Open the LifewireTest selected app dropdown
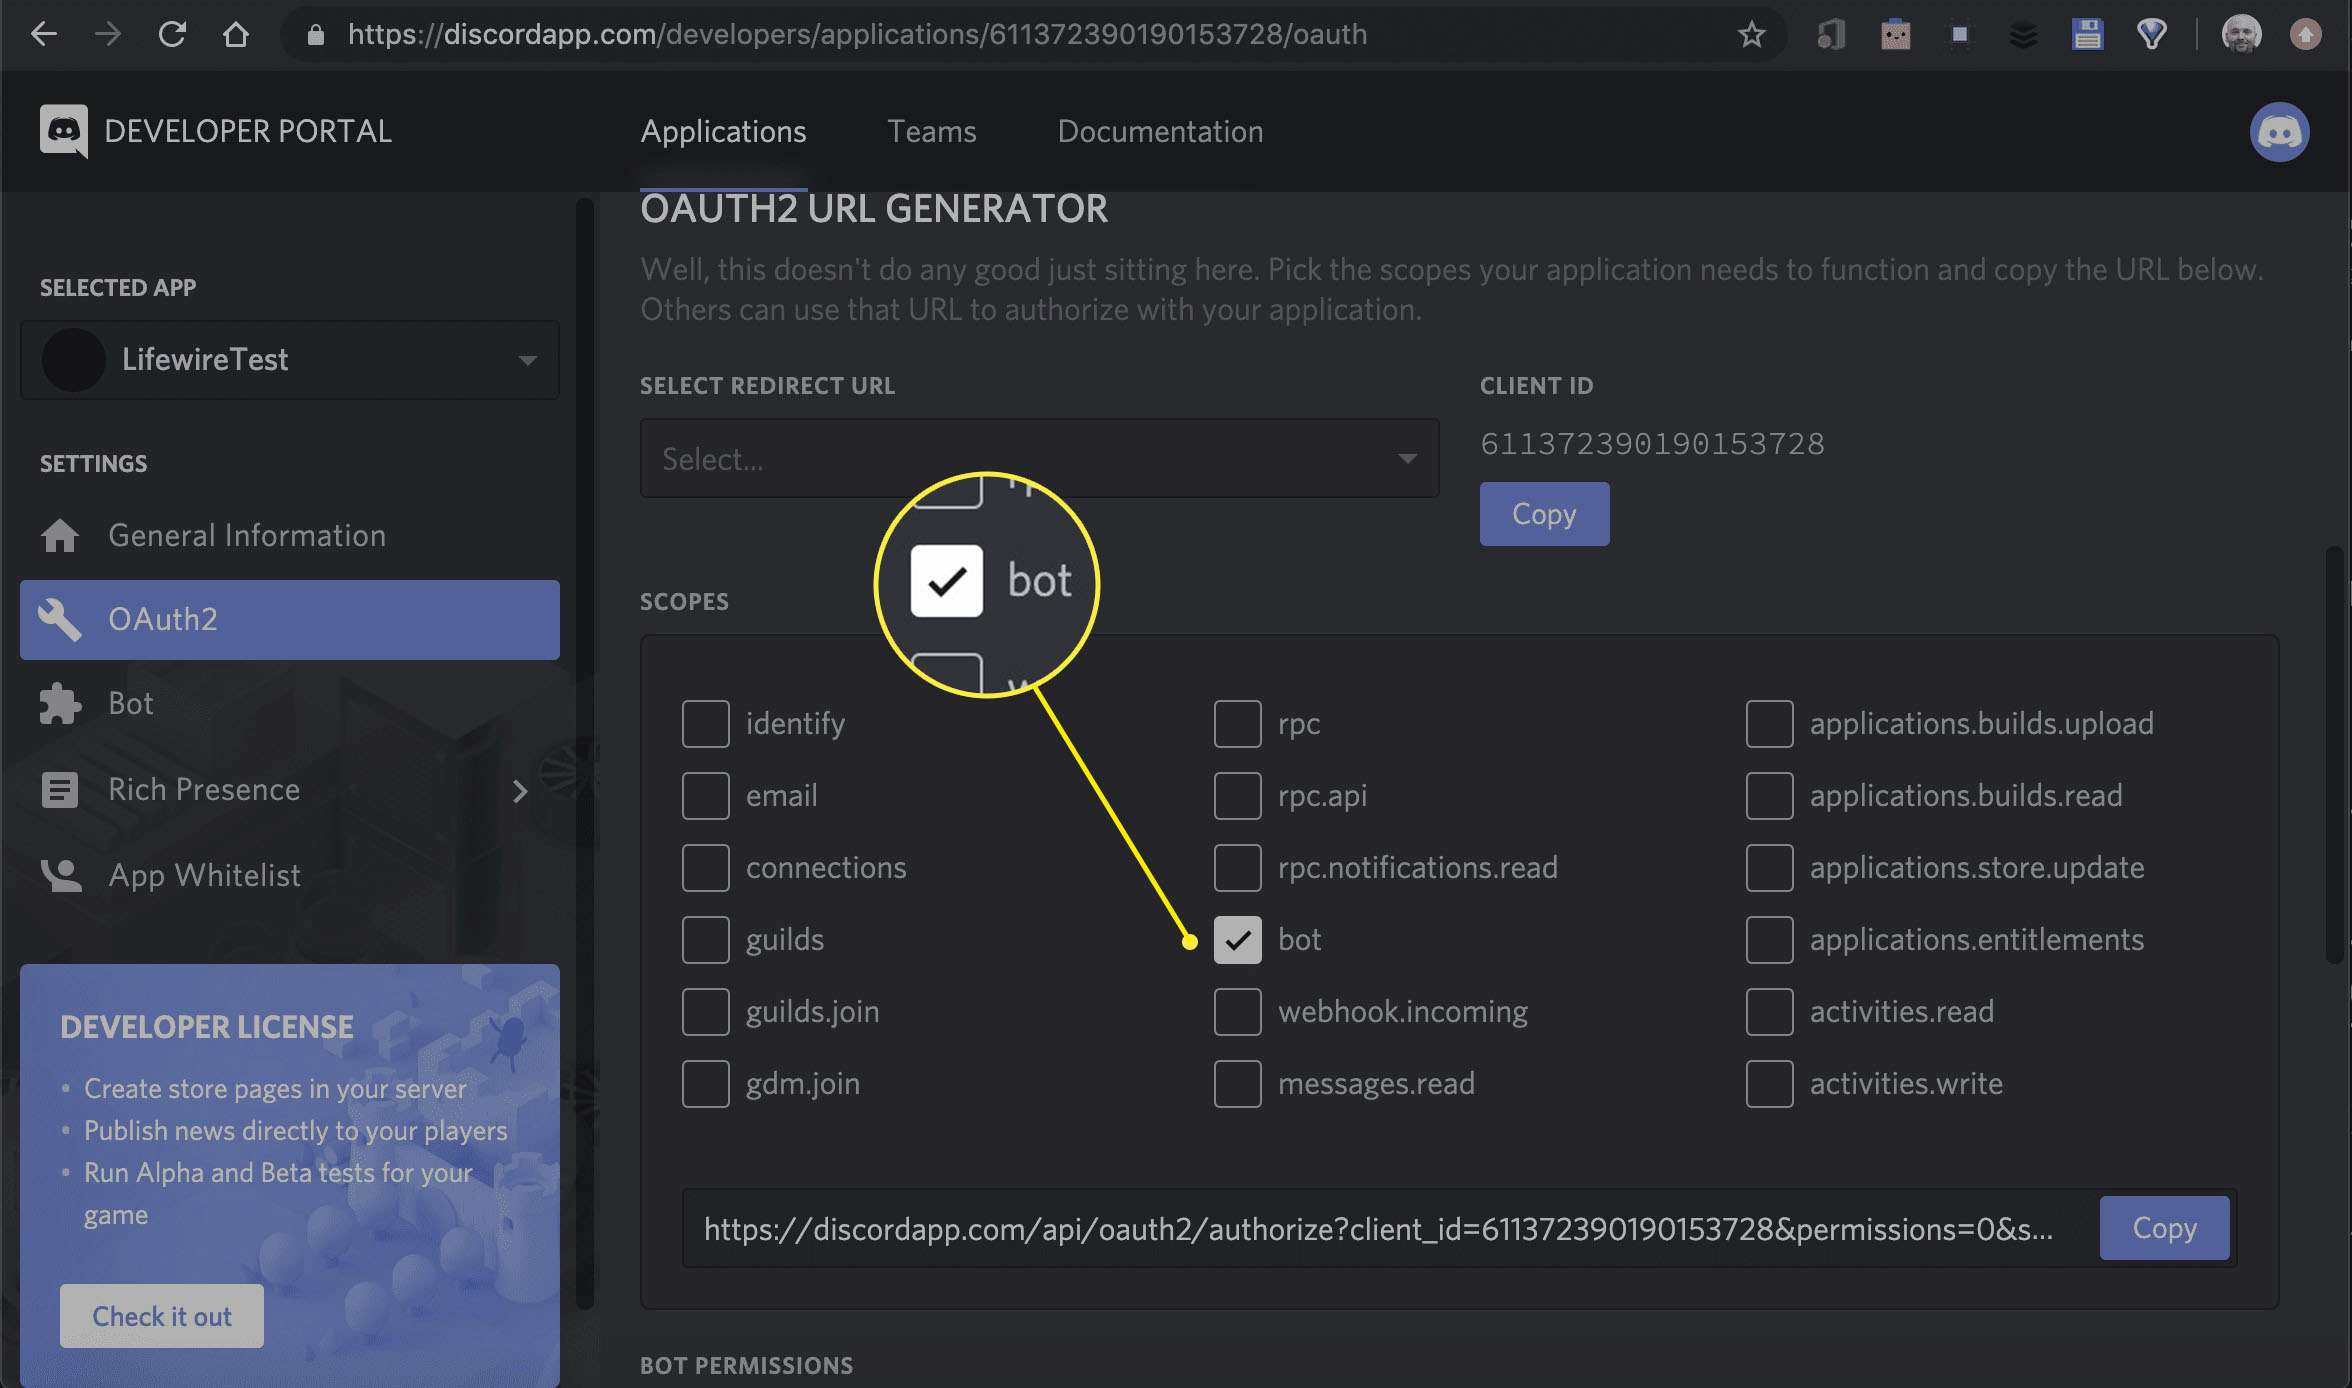The image size is (2352, 1388). (x=290, y=360)
